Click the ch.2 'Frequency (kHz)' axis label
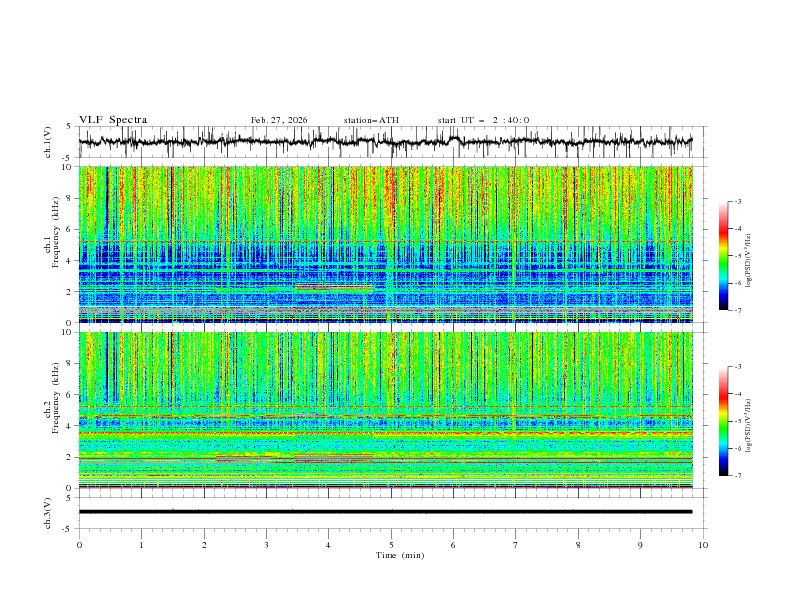 pos(56,398)
